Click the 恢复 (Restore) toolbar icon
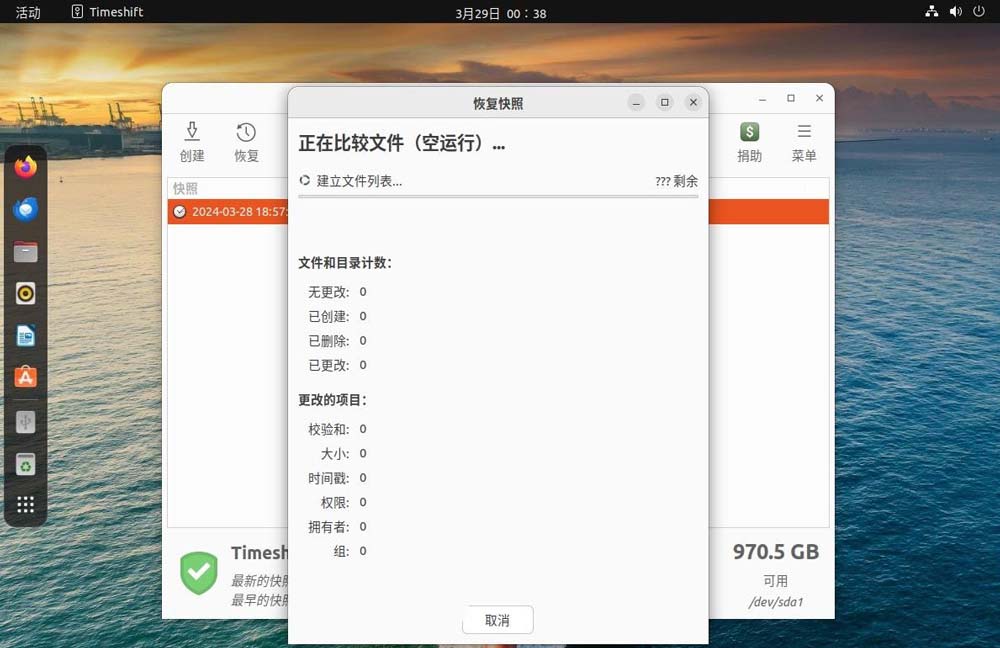The width and height of the screenshot is (1000, 648). click(x=246, y=141)
